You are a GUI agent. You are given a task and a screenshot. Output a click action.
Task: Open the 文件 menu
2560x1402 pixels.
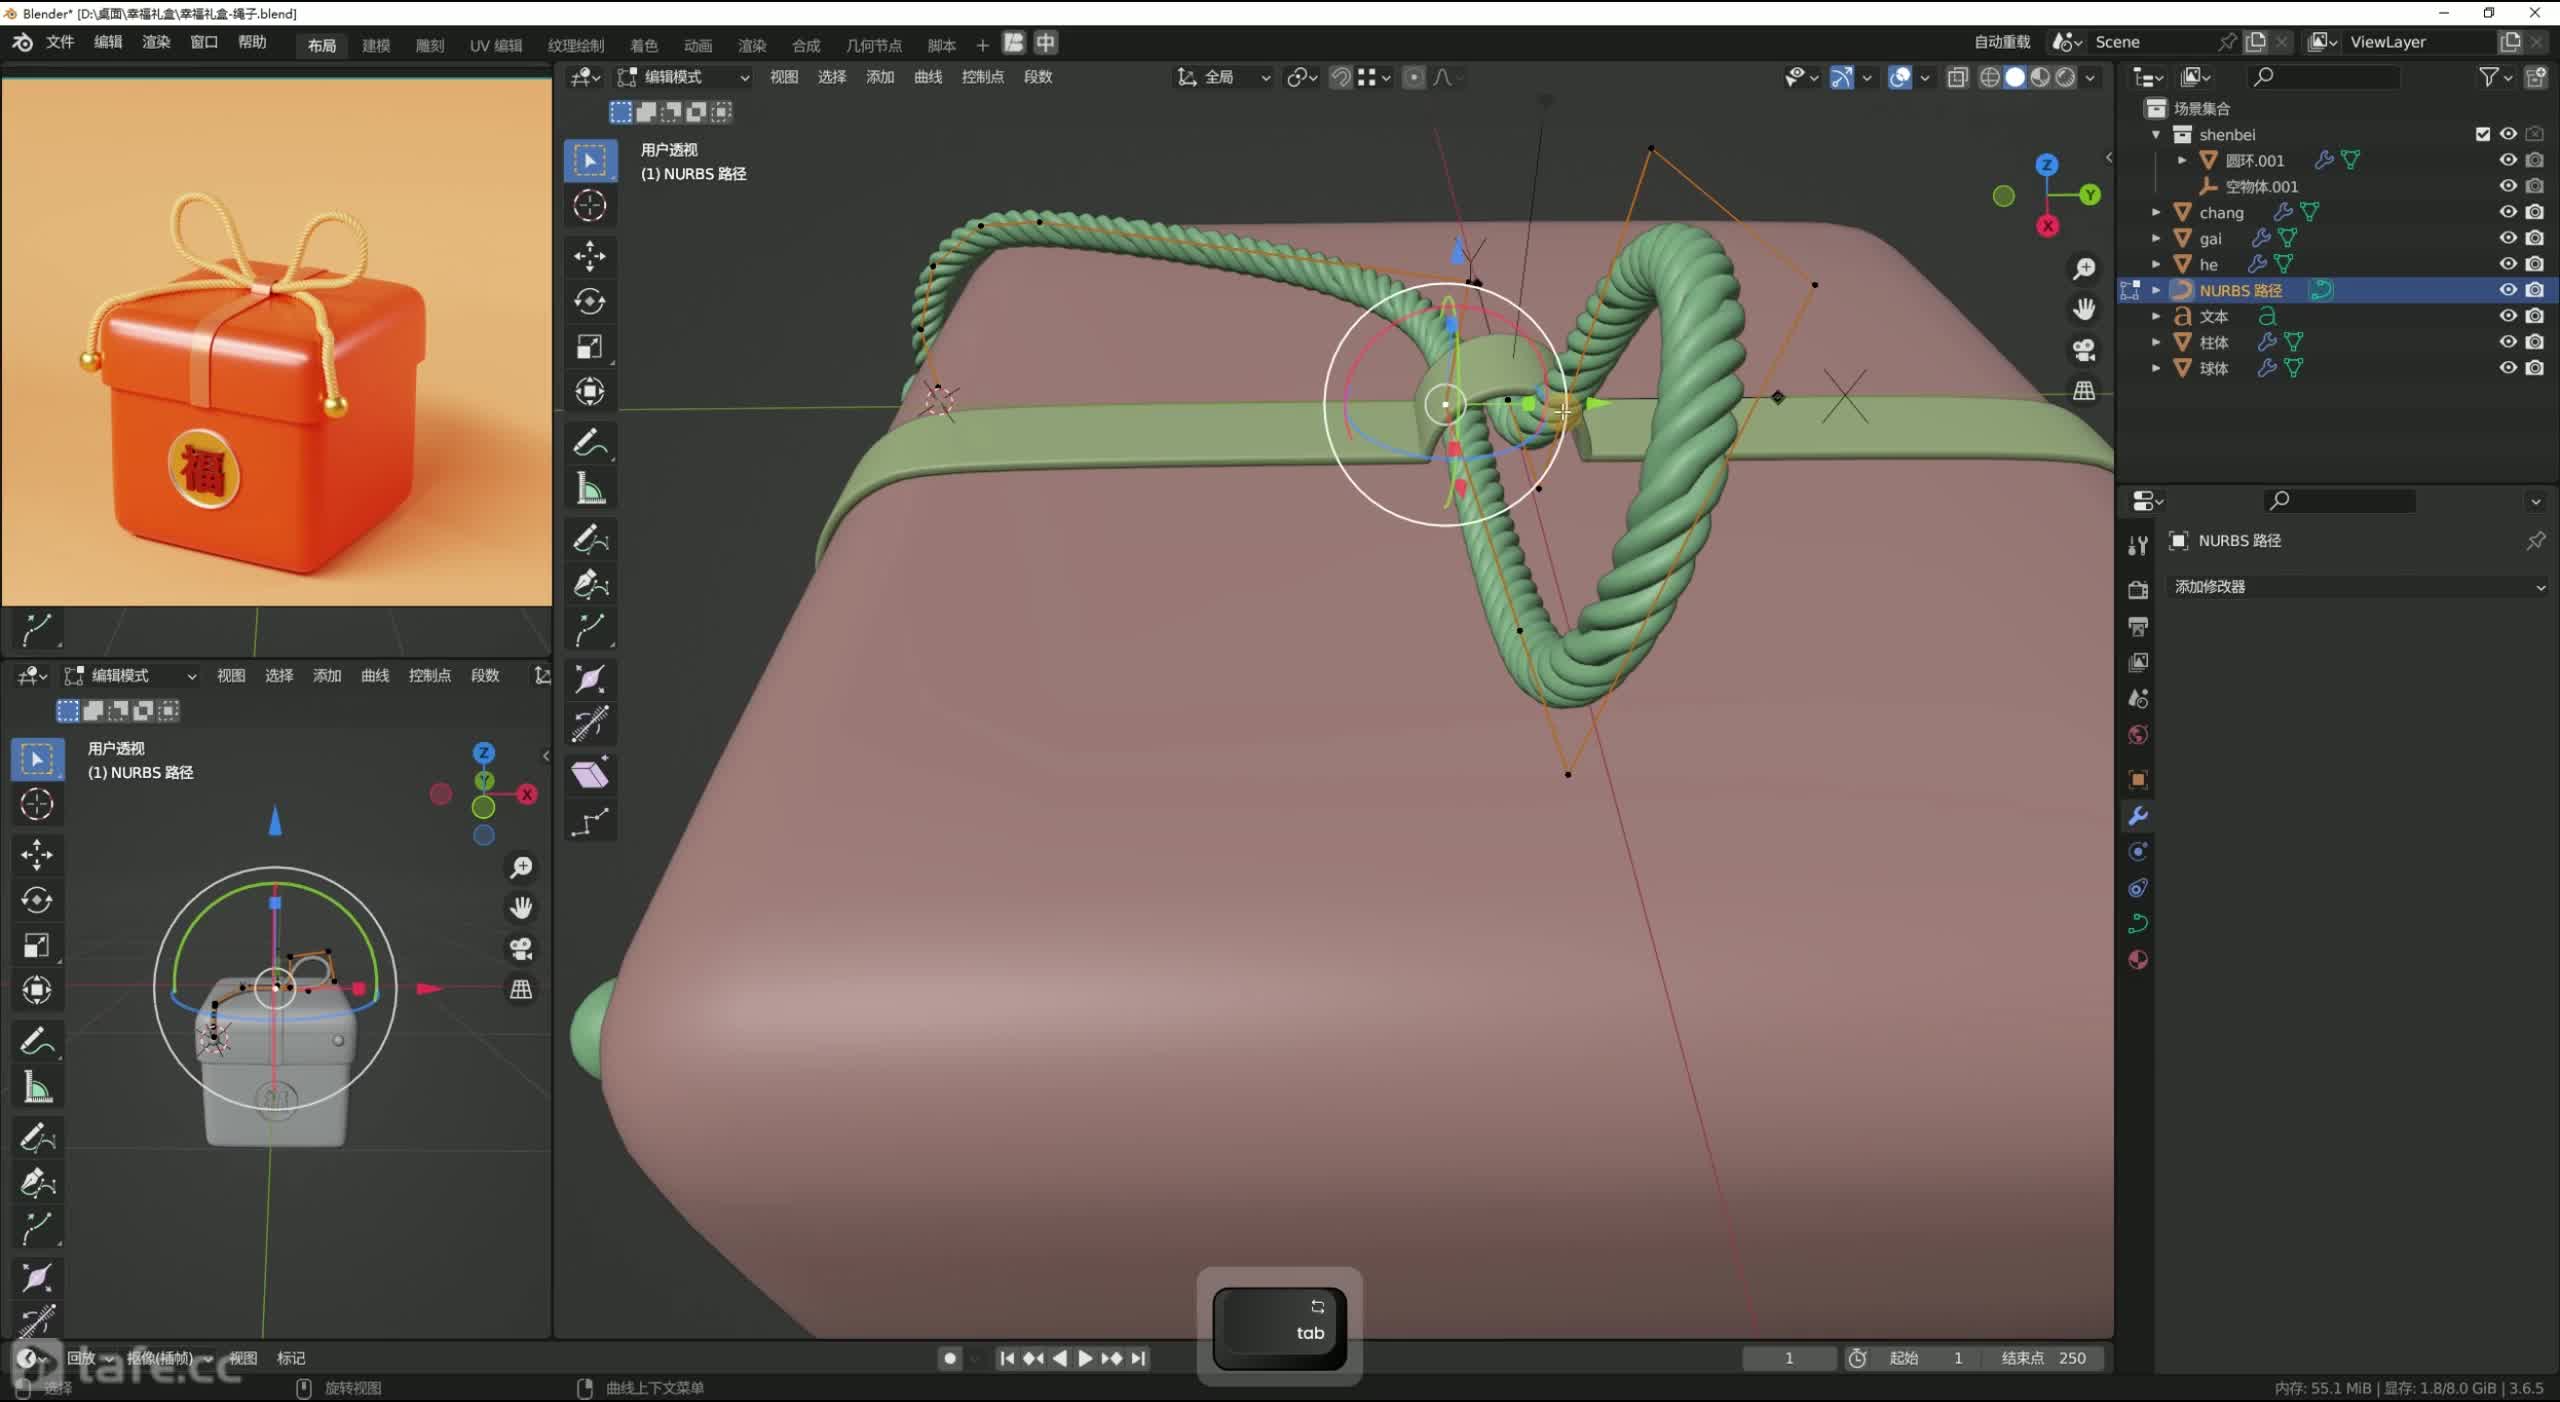[60, 42]
